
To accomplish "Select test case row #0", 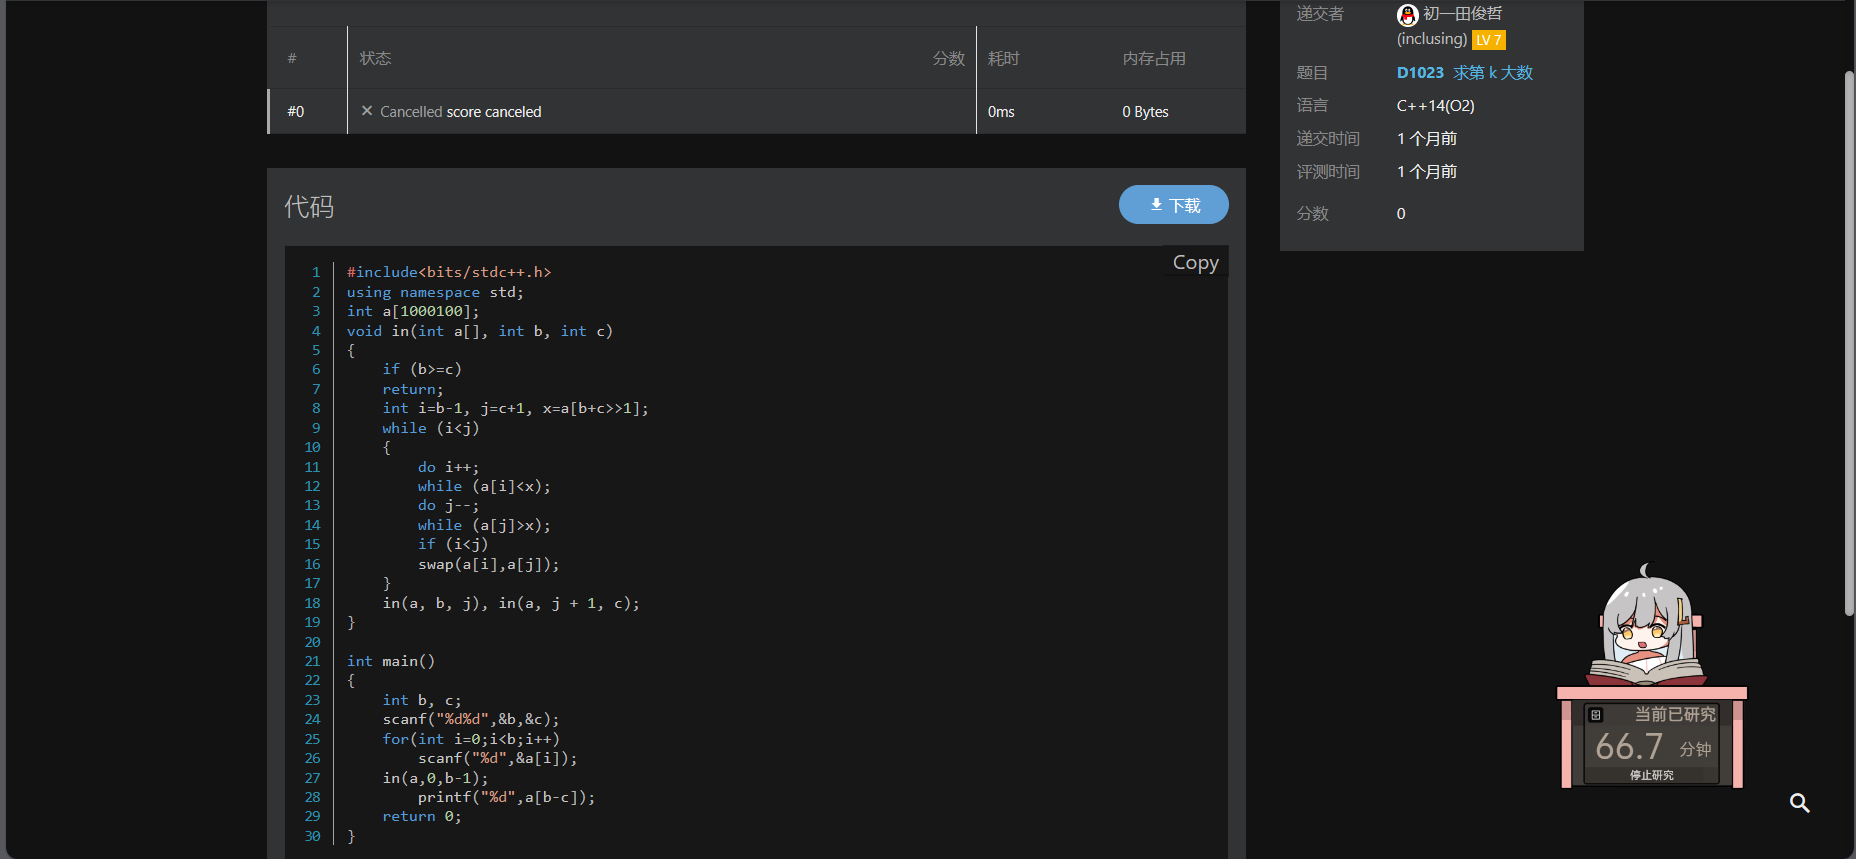I will [x=296, y=112].
